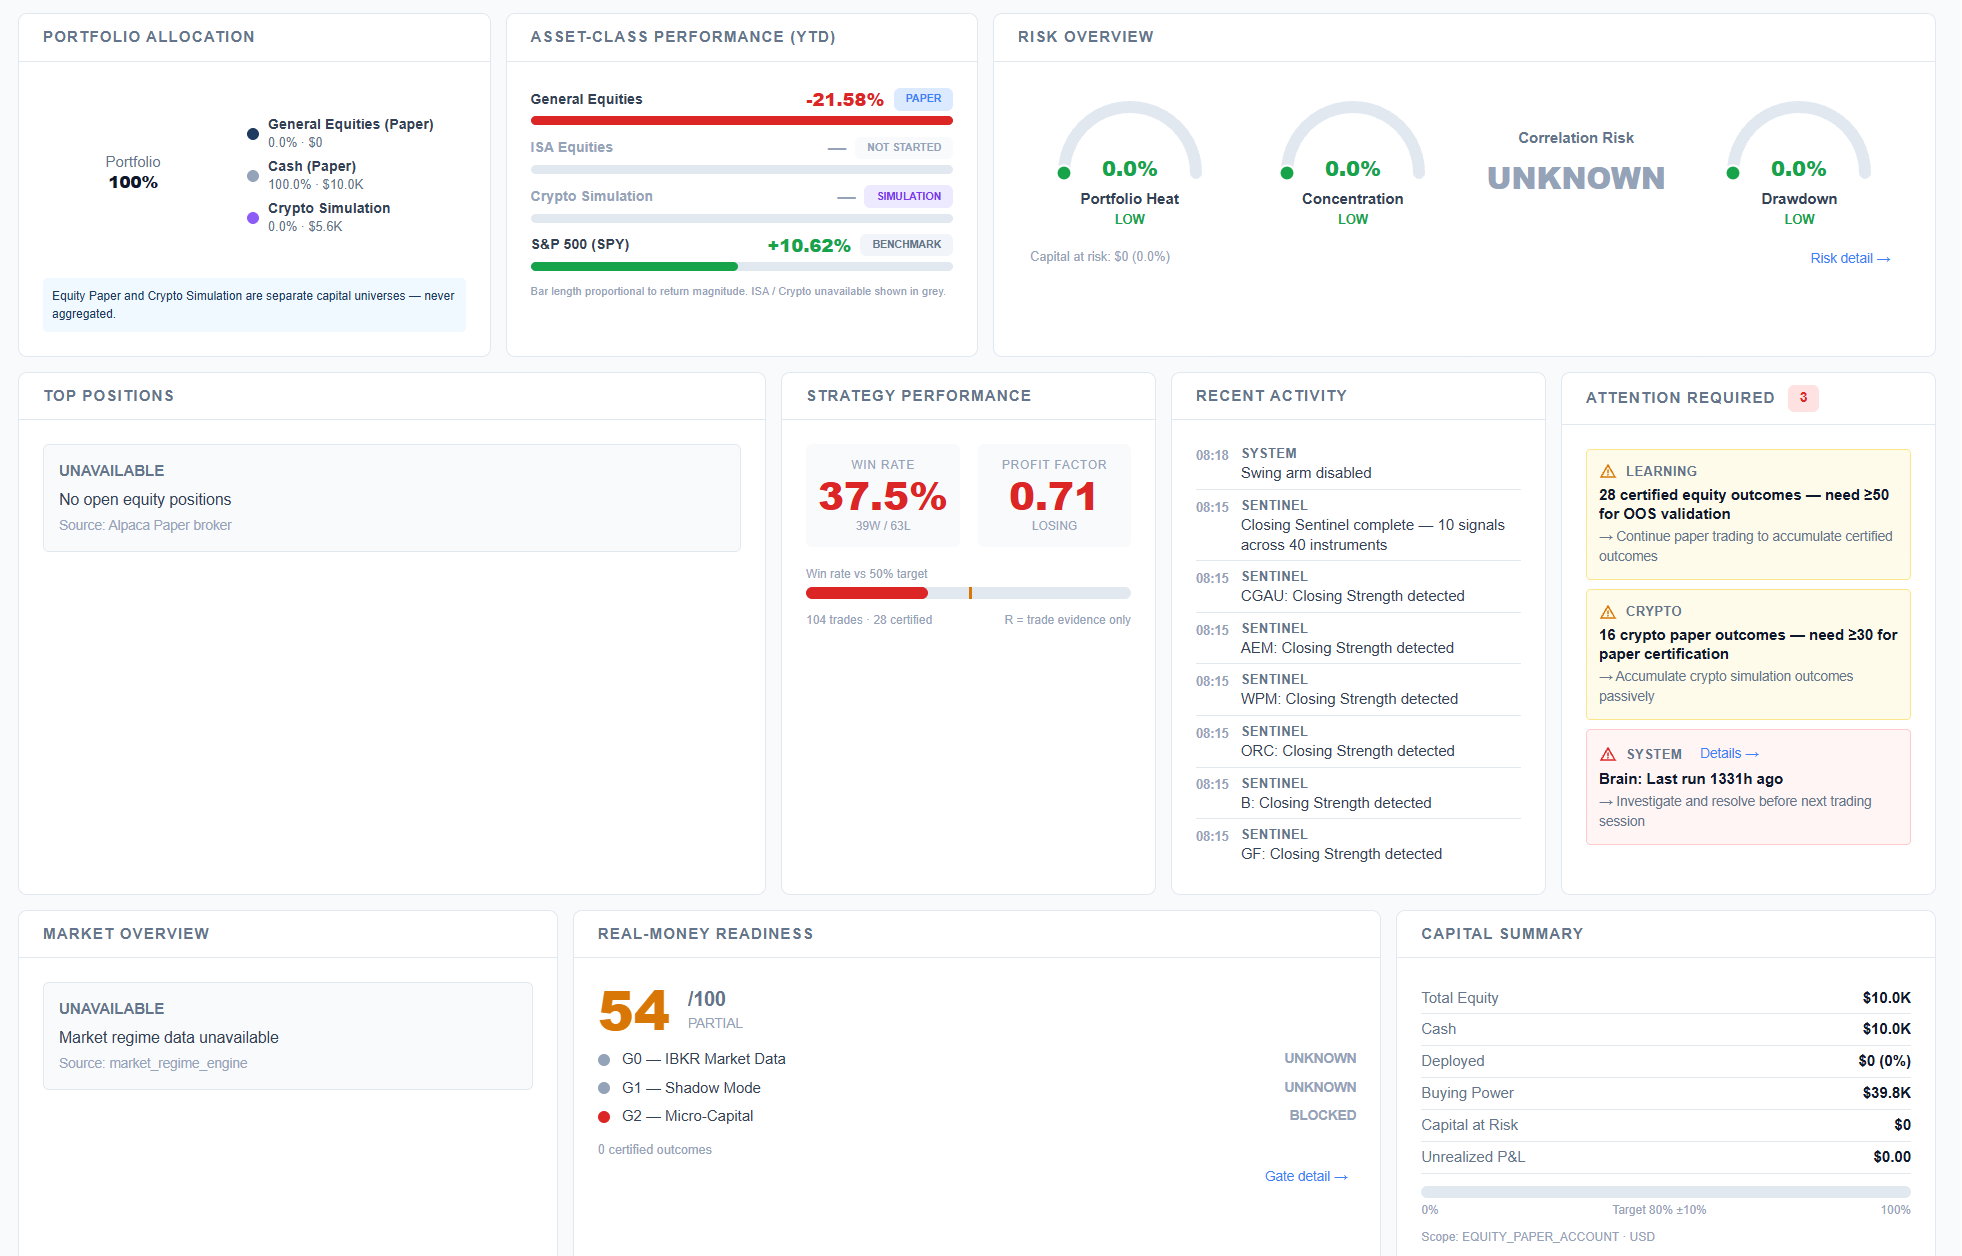The width and height of the screenshot is (1962, 1256).
Task: Click 'GF: Closing Strength detected' entry
Action: point(1358,844)
